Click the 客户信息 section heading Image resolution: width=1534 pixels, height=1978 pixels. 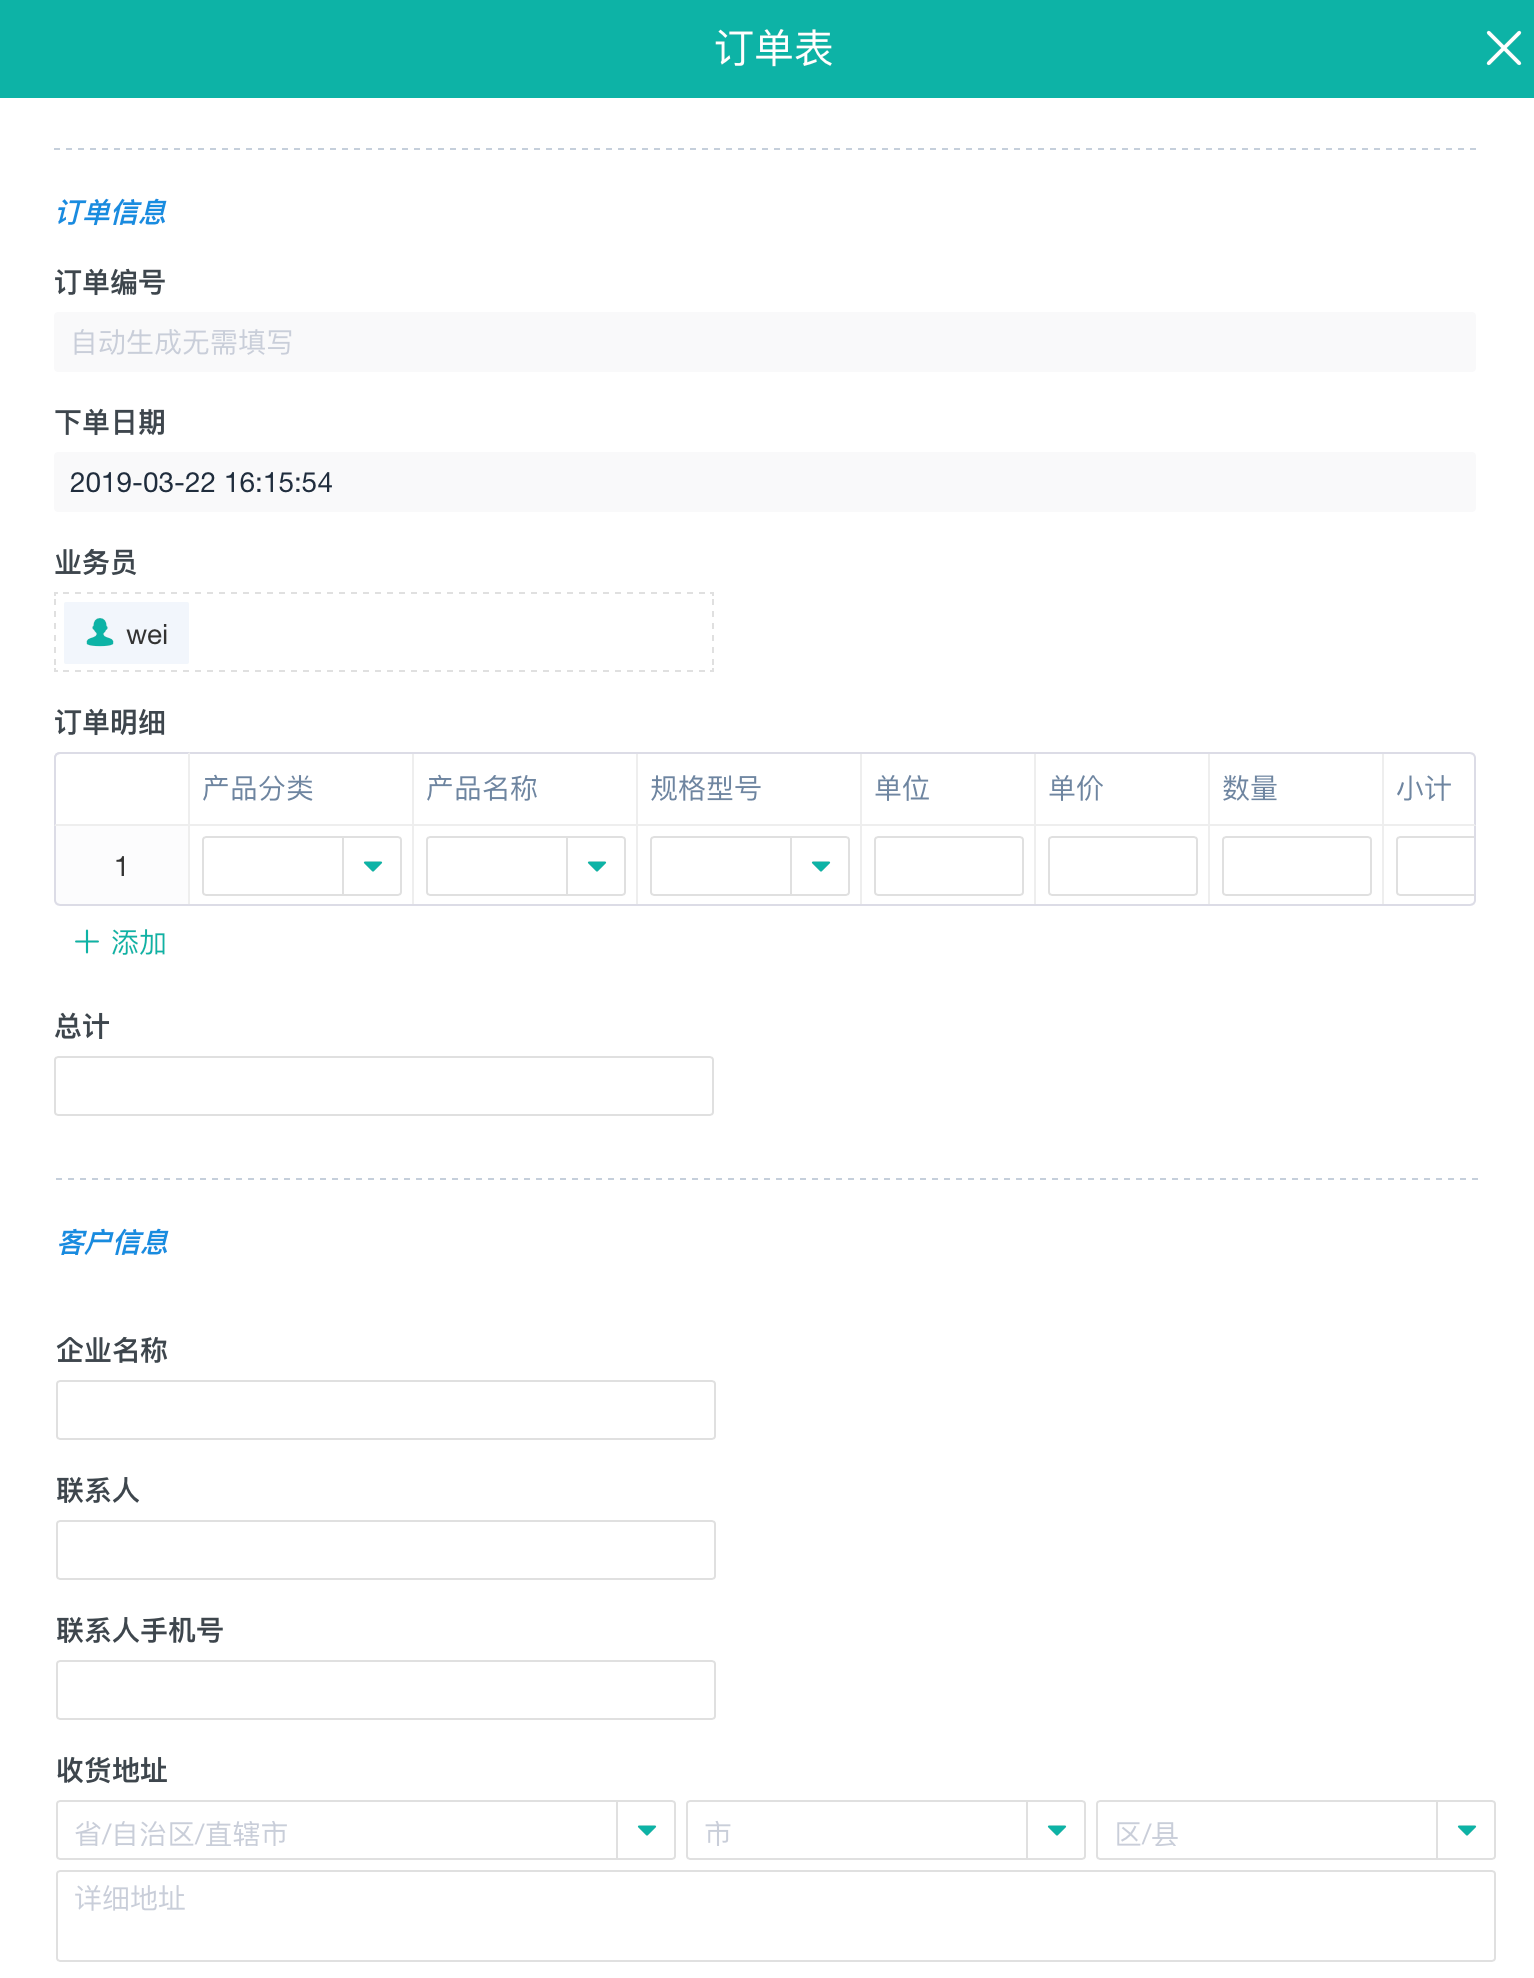pyautogui.click(x=113, y=1242)
